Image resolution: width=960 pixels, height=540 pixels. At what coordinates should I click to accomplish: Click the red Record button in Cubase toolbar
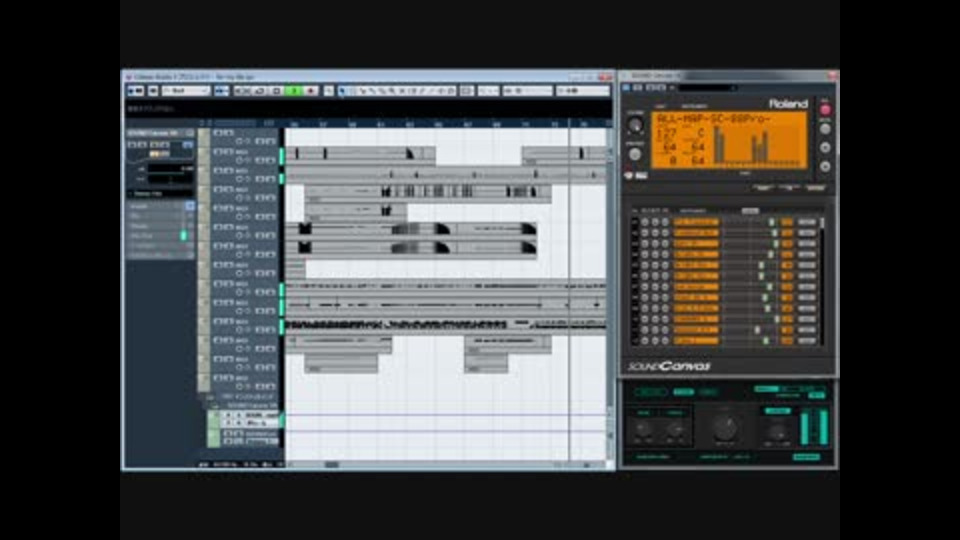(311, 91)
